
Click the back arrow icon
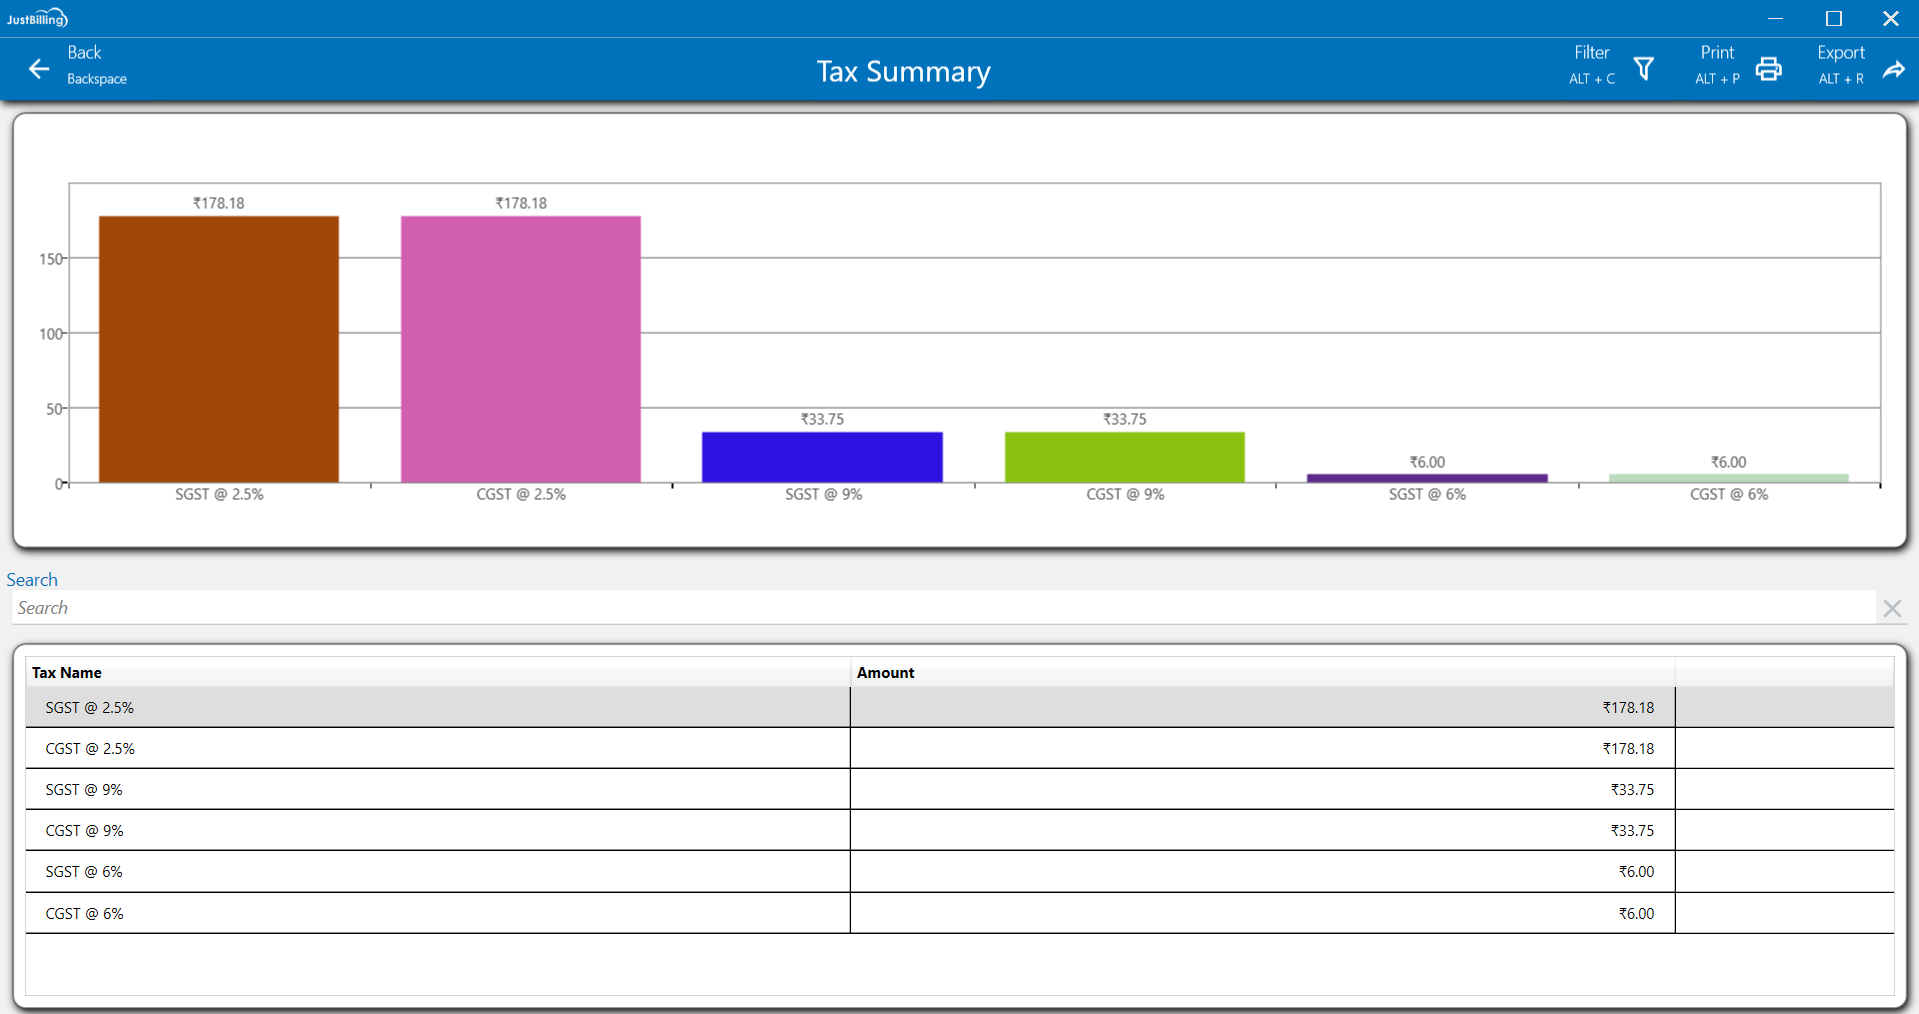pos(39,69)
